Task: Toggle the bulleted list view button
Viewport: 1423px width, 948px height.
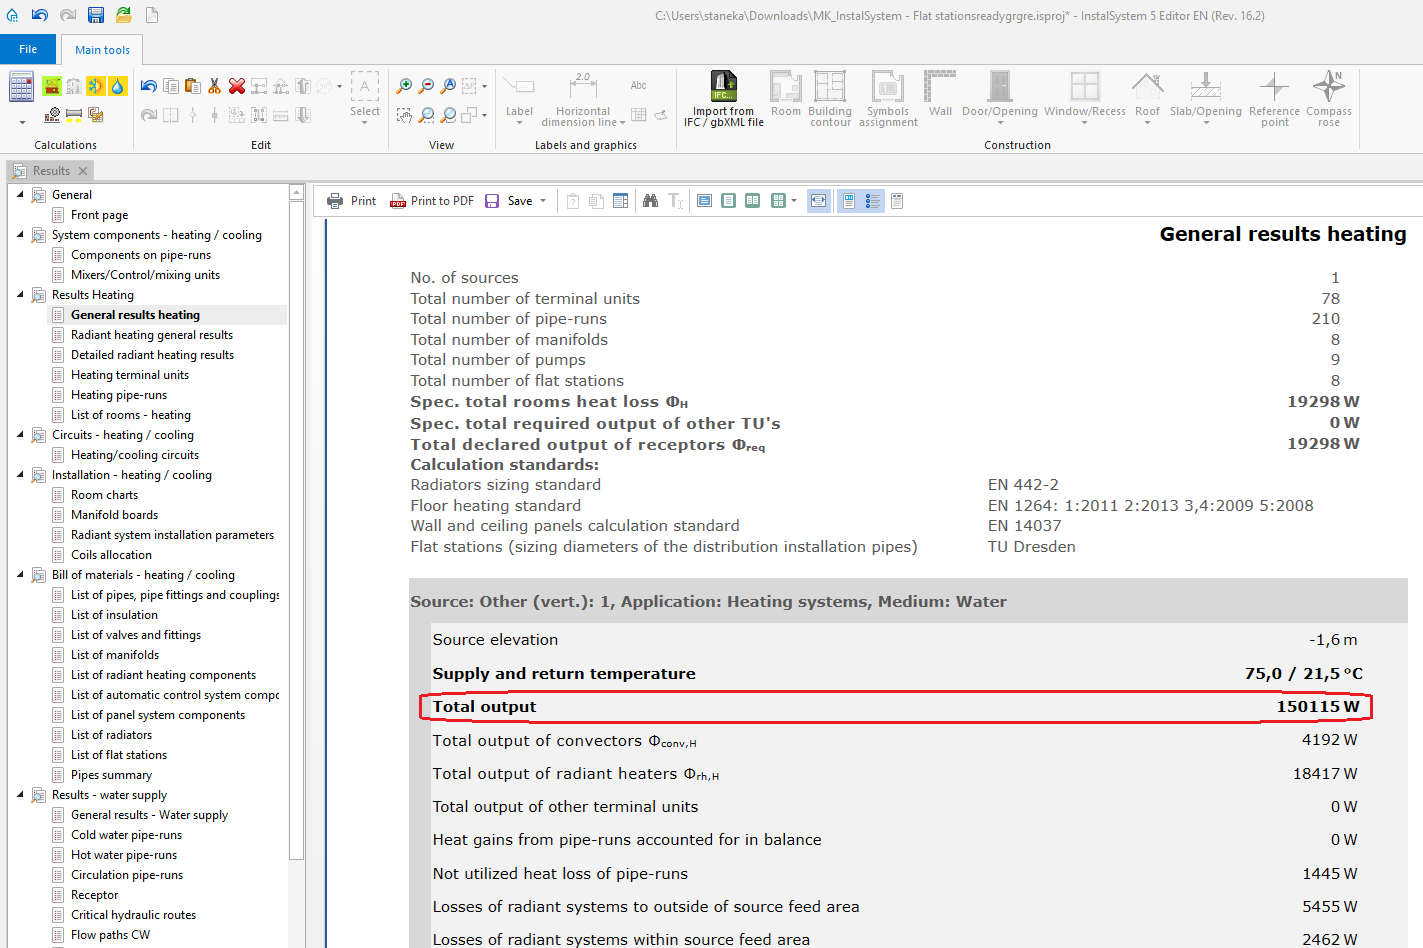Action: coord(873,201)
